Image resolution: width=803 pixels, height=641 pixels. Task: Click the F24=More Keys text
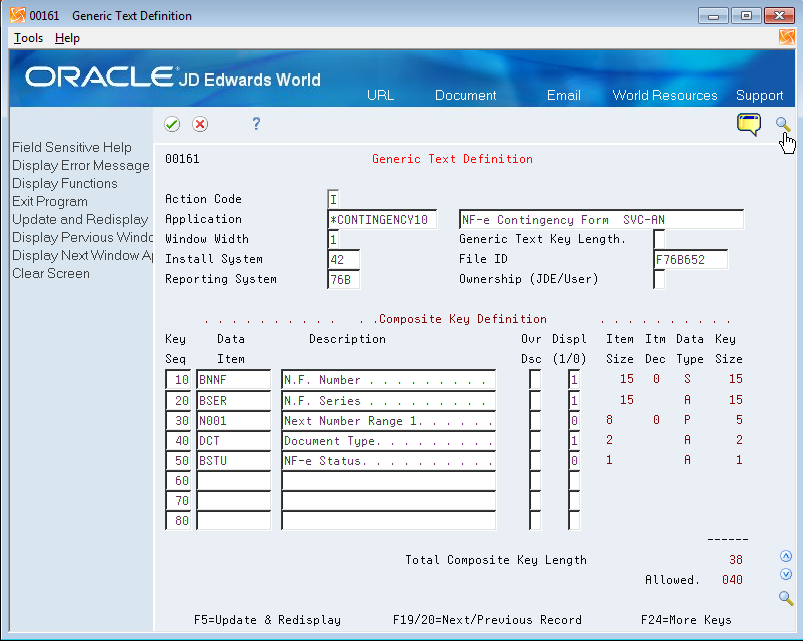pos(686,620)
